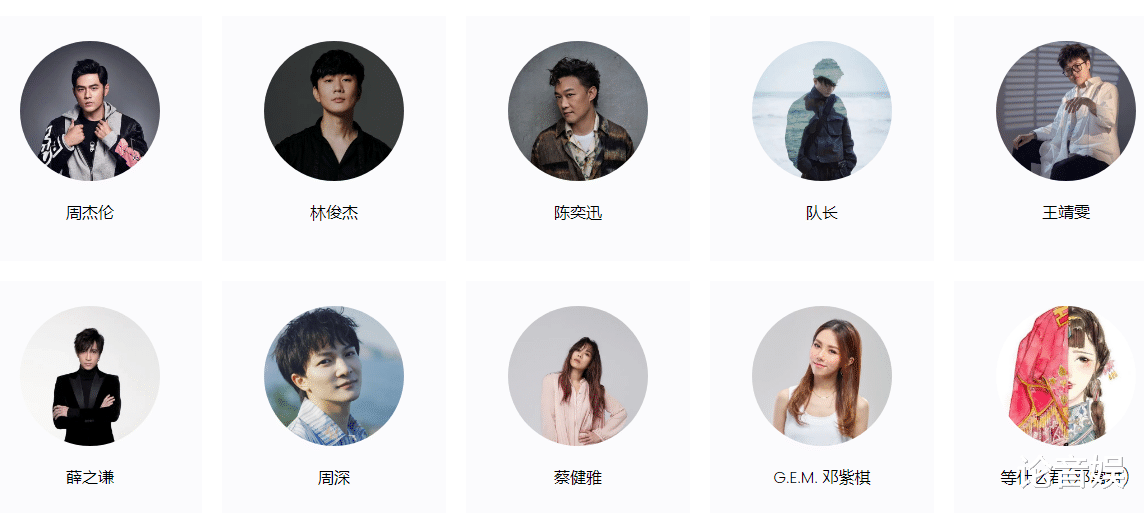
Task: Select the 陈奕迅 name label
Action: [578, 213]
